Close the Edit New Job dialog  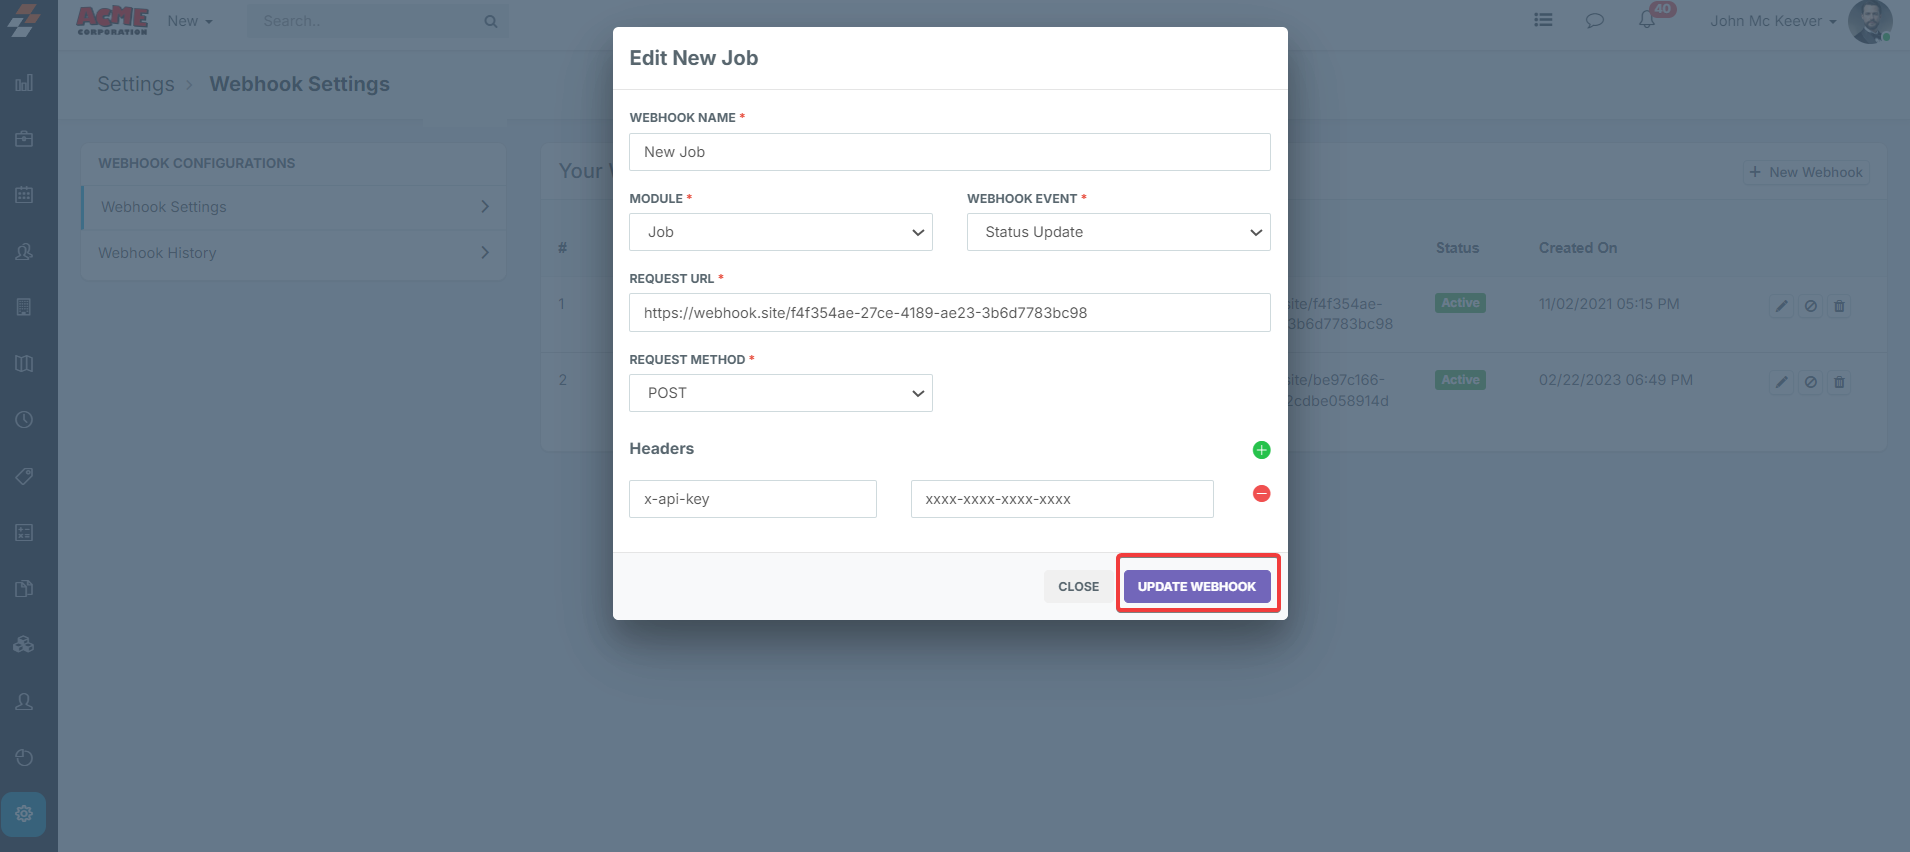[x=1078, y=587]
